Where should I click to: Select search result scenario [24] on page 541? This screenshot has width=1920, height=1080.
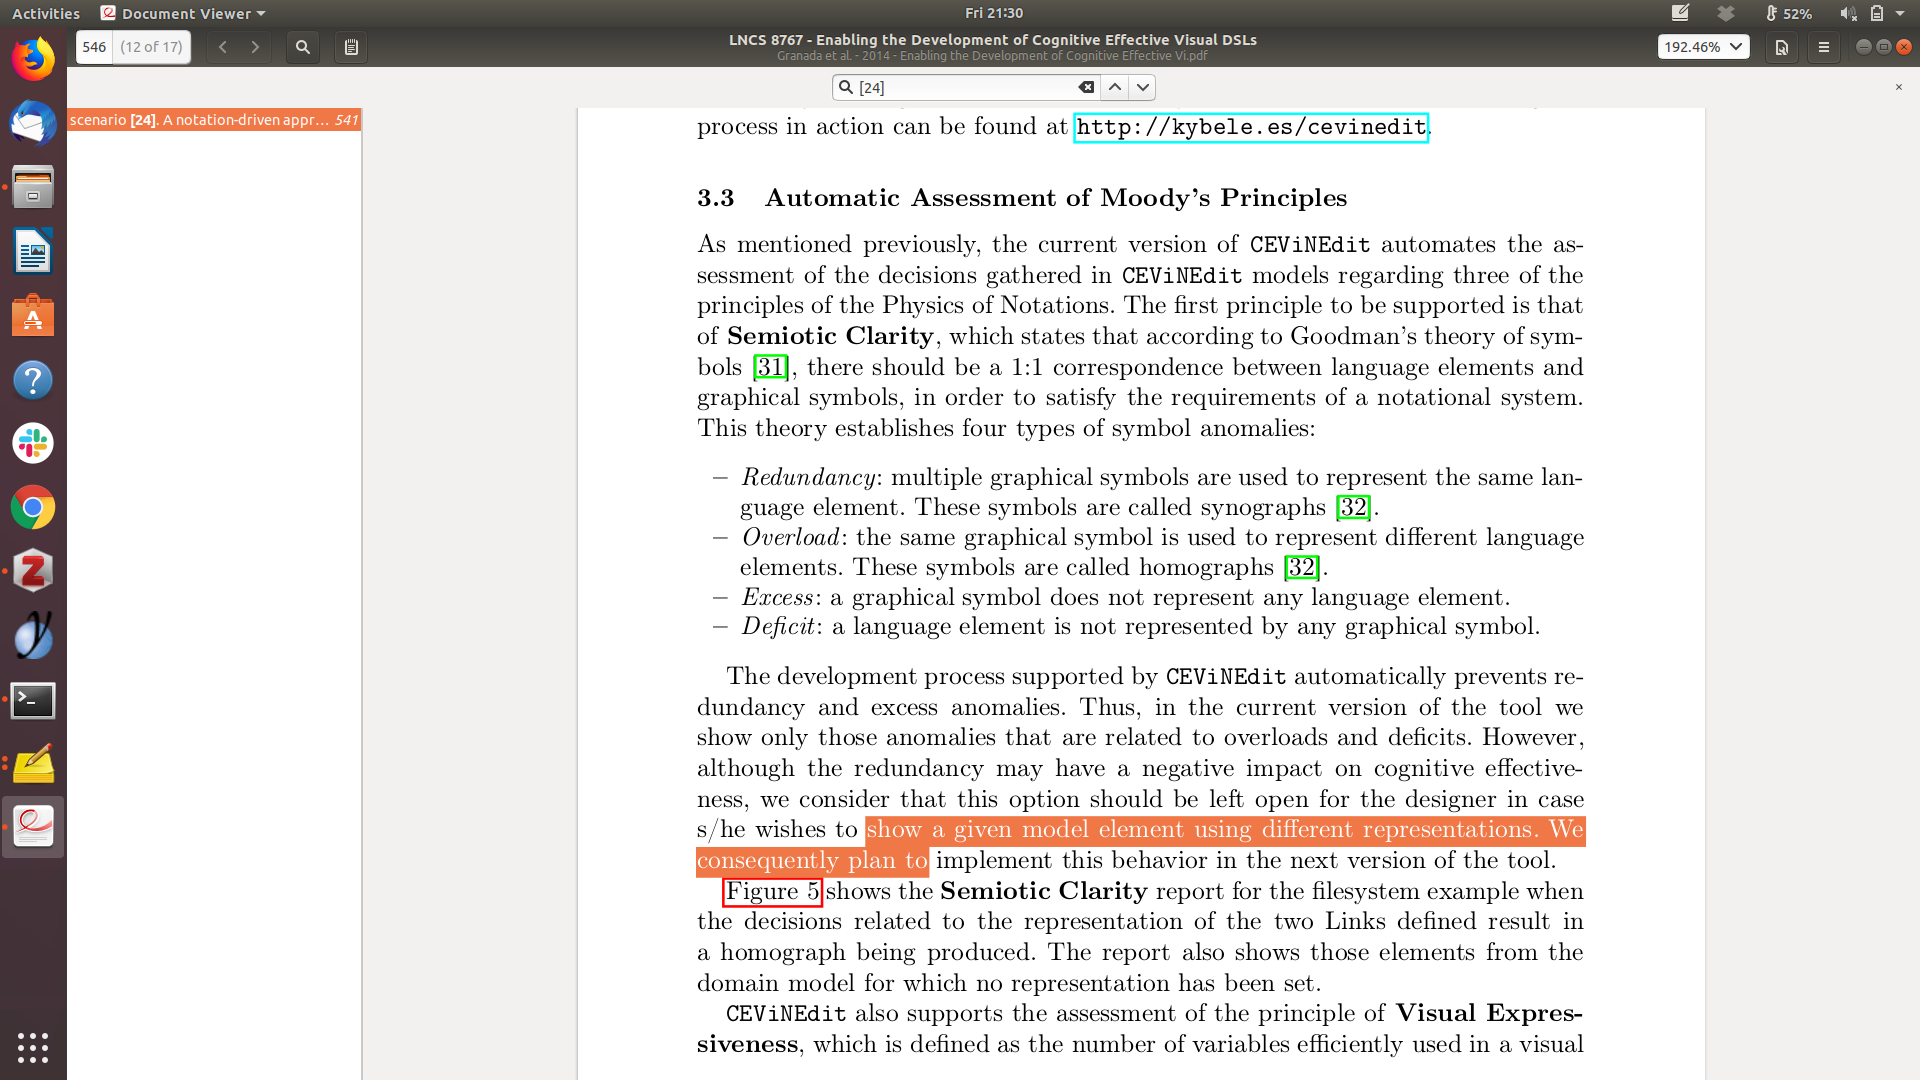click(213, 120)
